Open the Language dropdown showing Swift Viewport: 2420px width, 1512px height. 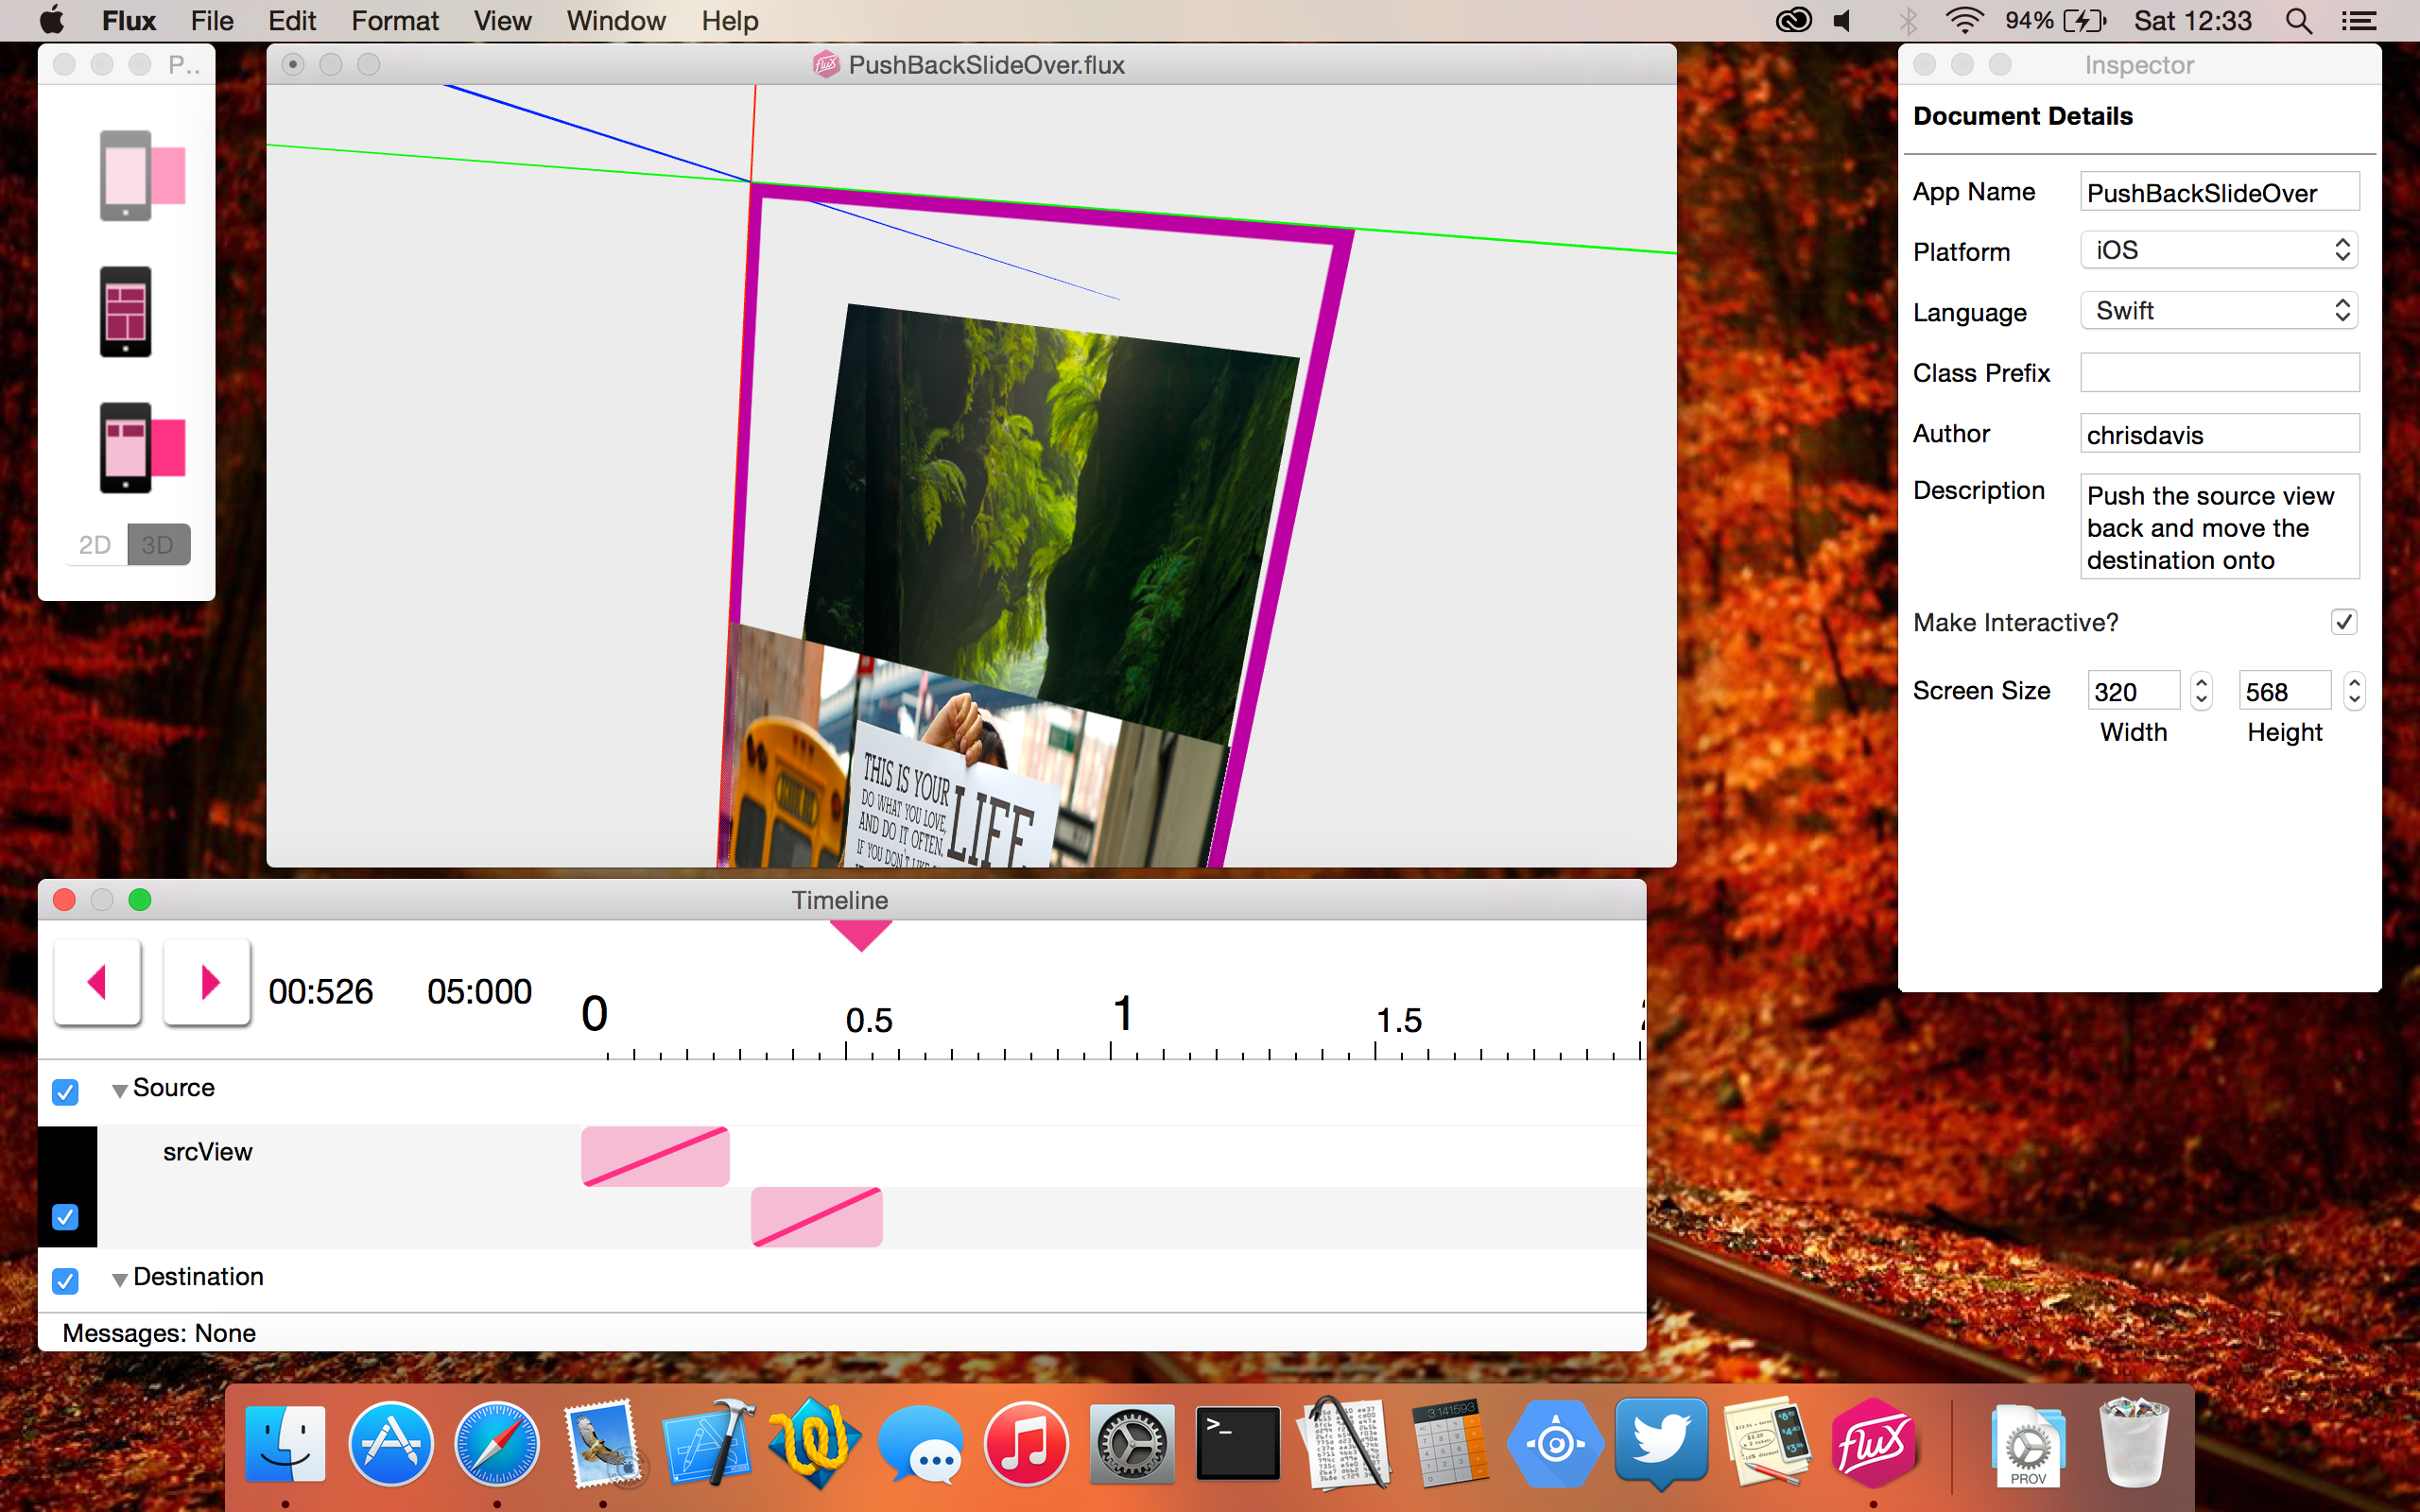[x=2218, y=311]
